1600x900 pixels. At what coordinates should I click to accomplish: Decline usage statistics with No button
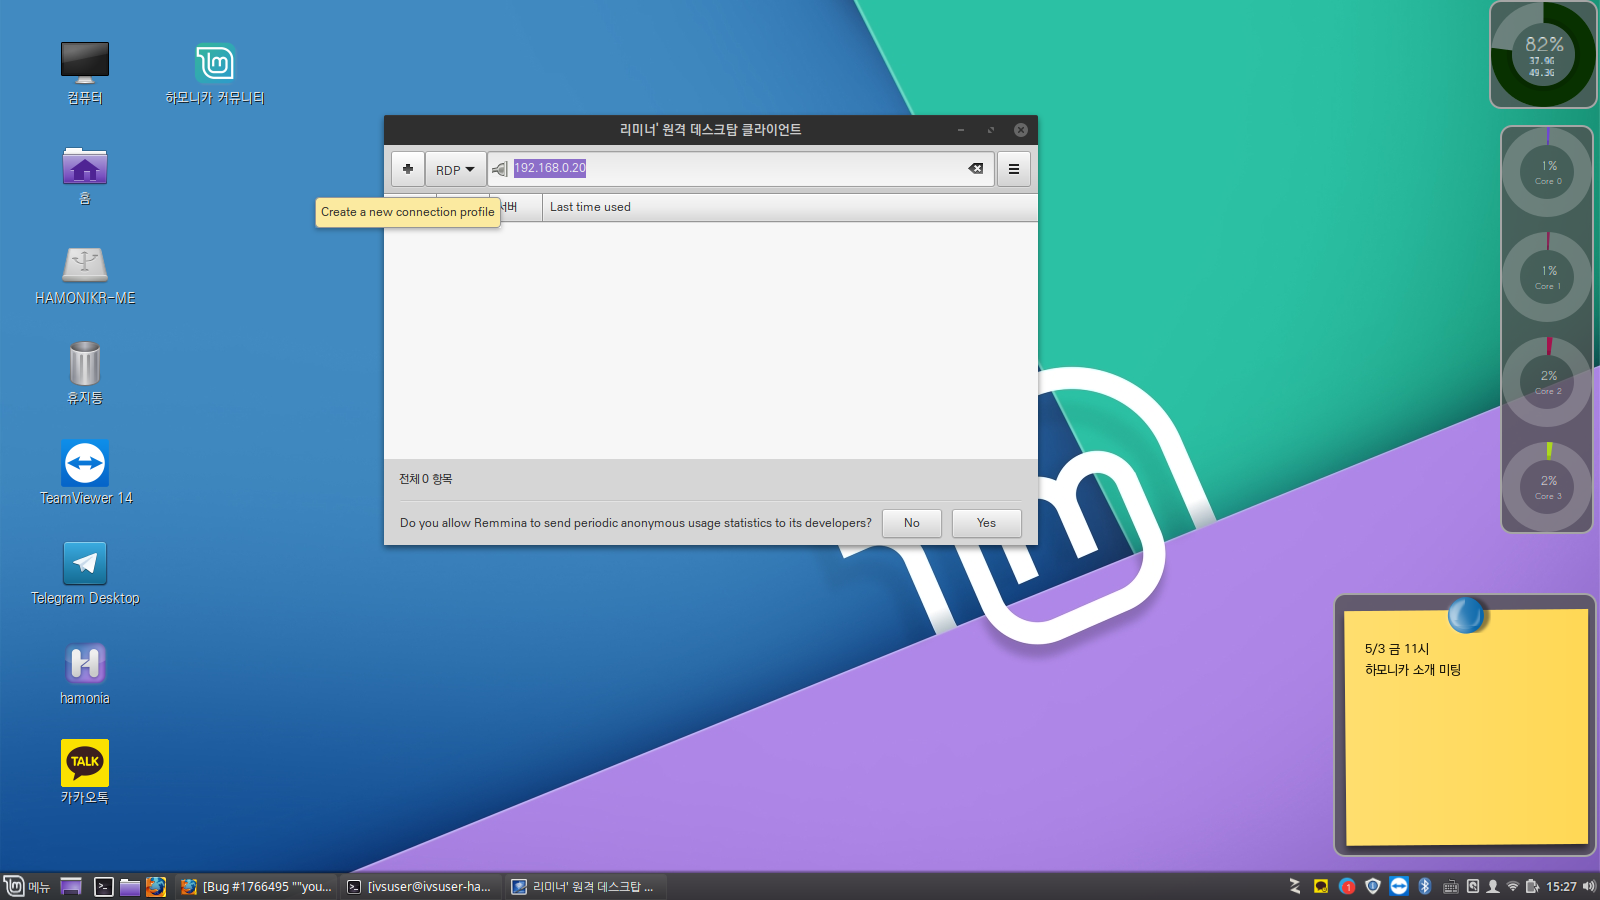pyautogui.click(x=911, y=523)
